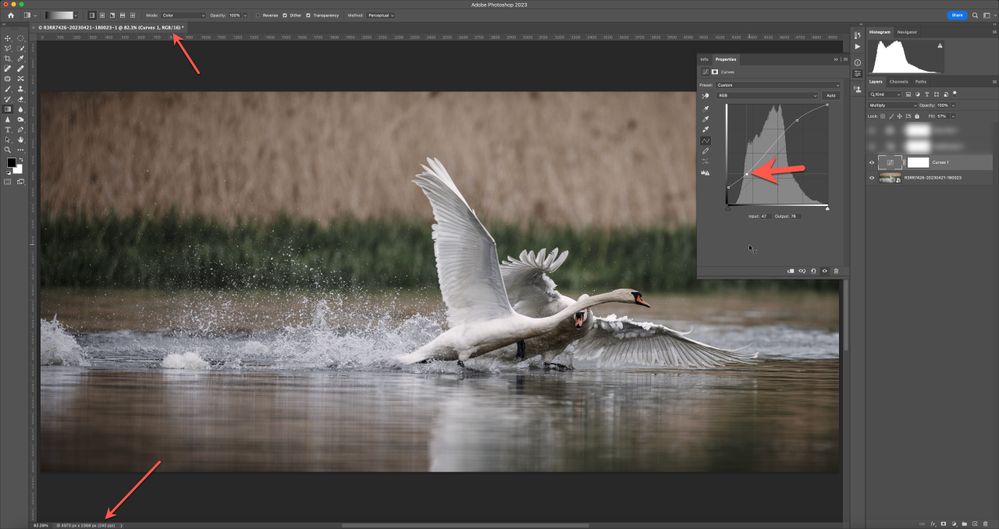Toggle the Dither checkbox
The image size is (999, 529).
tap(285, 16)
